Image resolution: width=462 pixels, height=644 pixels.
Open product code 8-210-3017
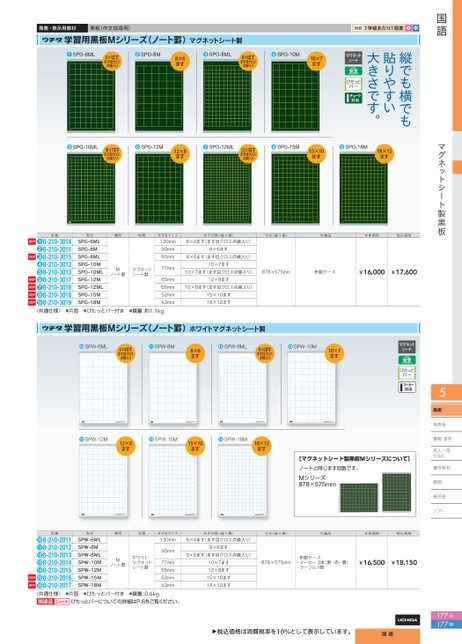(x=55, y=280)
